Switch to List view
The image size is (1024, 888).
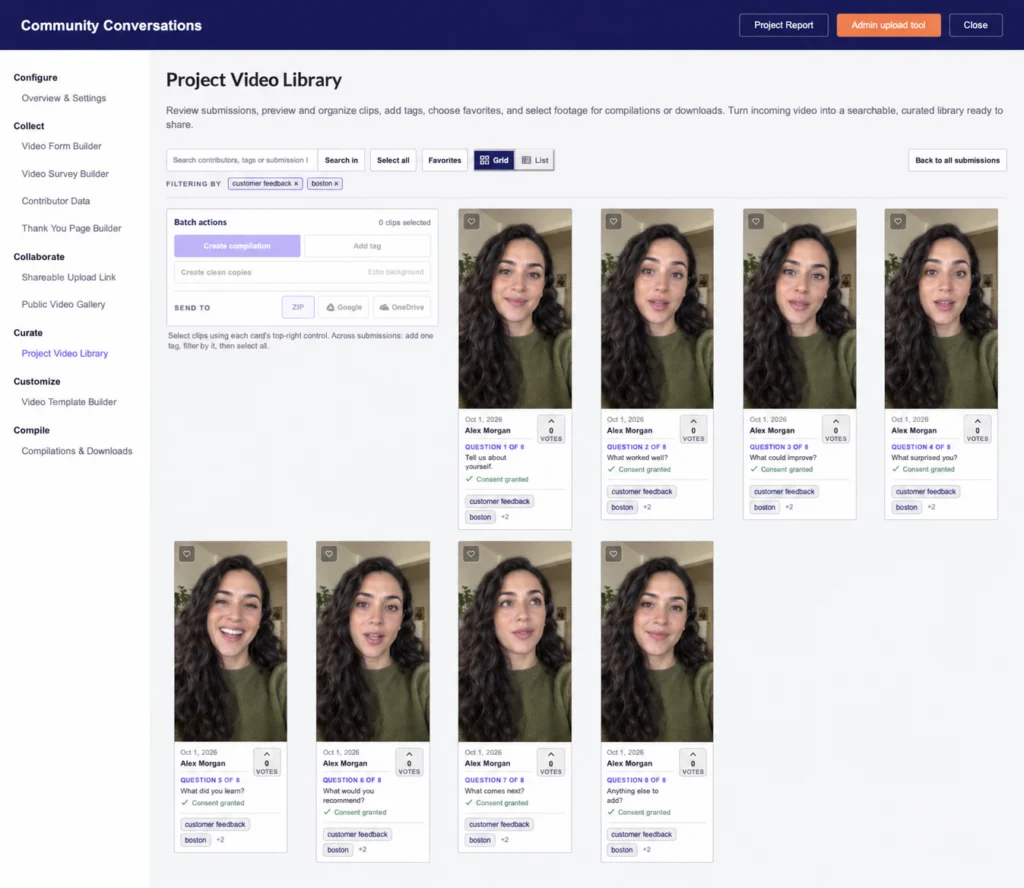[535, 160]
